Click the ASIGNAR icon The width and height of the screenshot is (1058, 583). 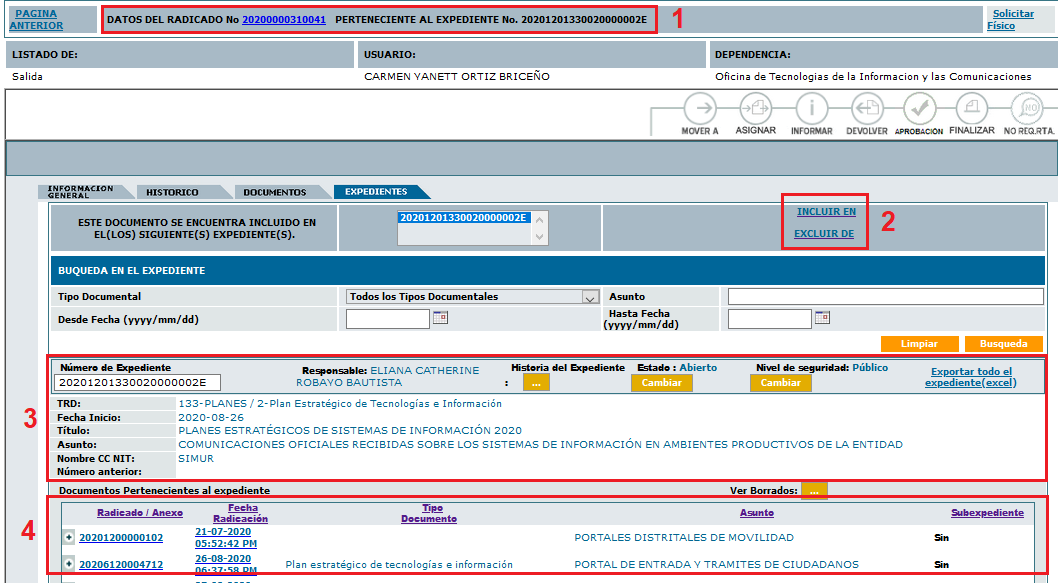tap(756, 108)
